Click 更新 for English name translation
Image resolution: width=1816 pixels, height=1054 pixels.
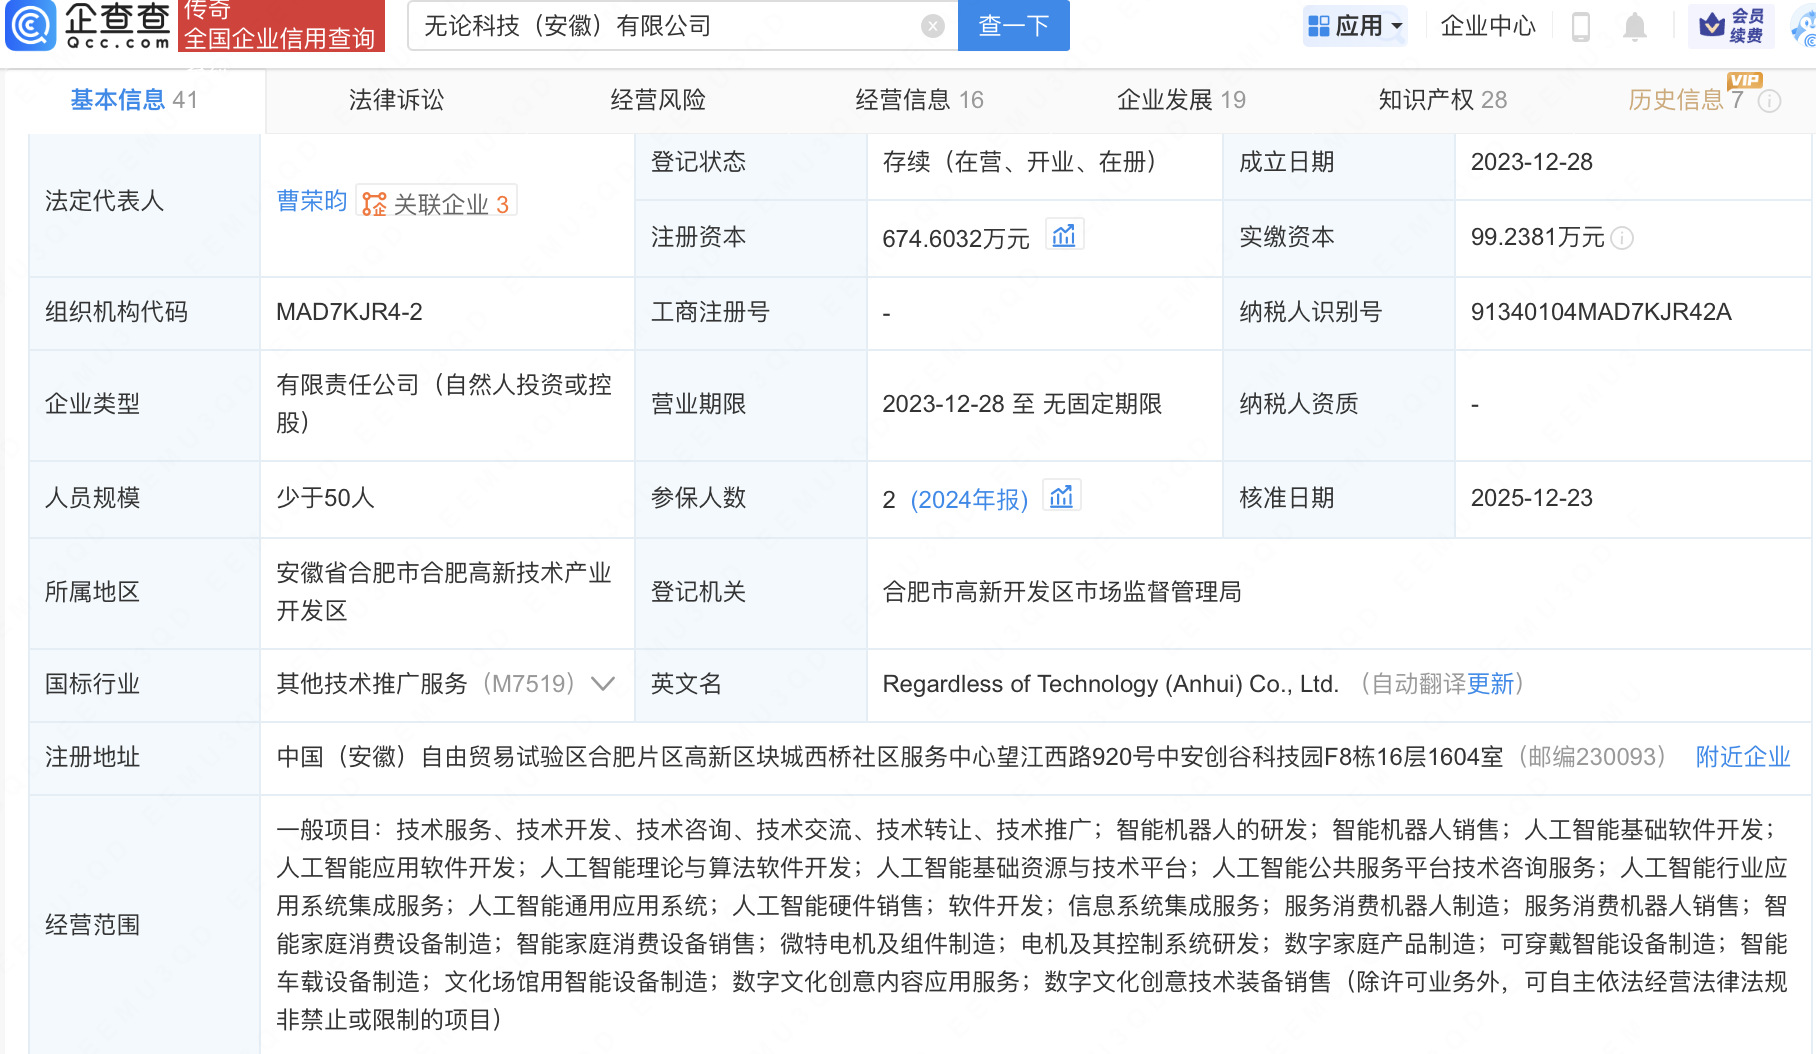pos(1490,684)
